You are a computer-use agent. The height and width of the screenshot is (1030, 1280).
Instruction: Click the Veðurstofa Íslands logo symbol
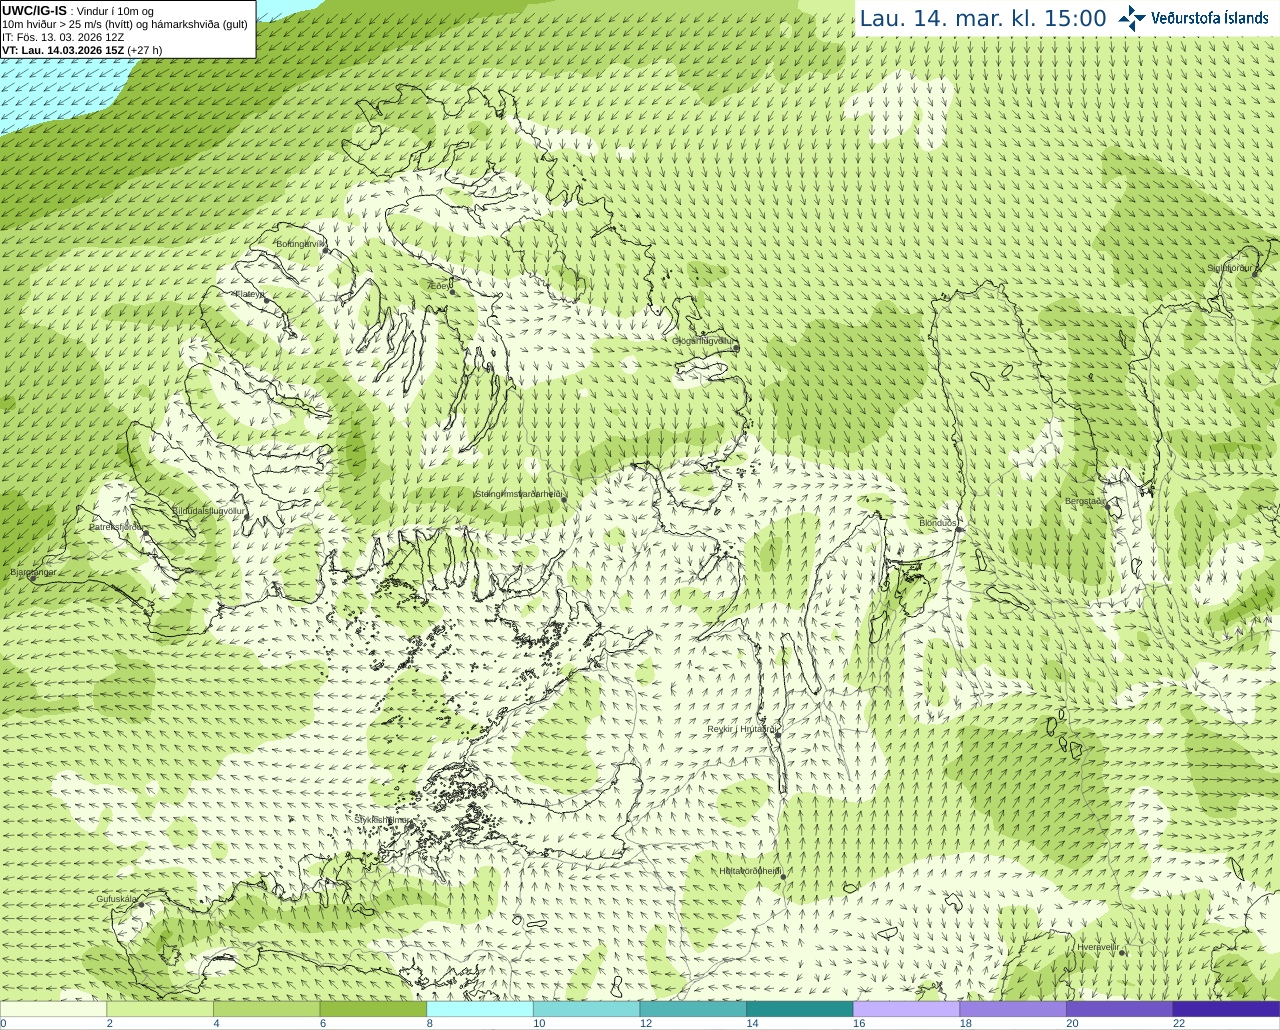(1132, 18)
